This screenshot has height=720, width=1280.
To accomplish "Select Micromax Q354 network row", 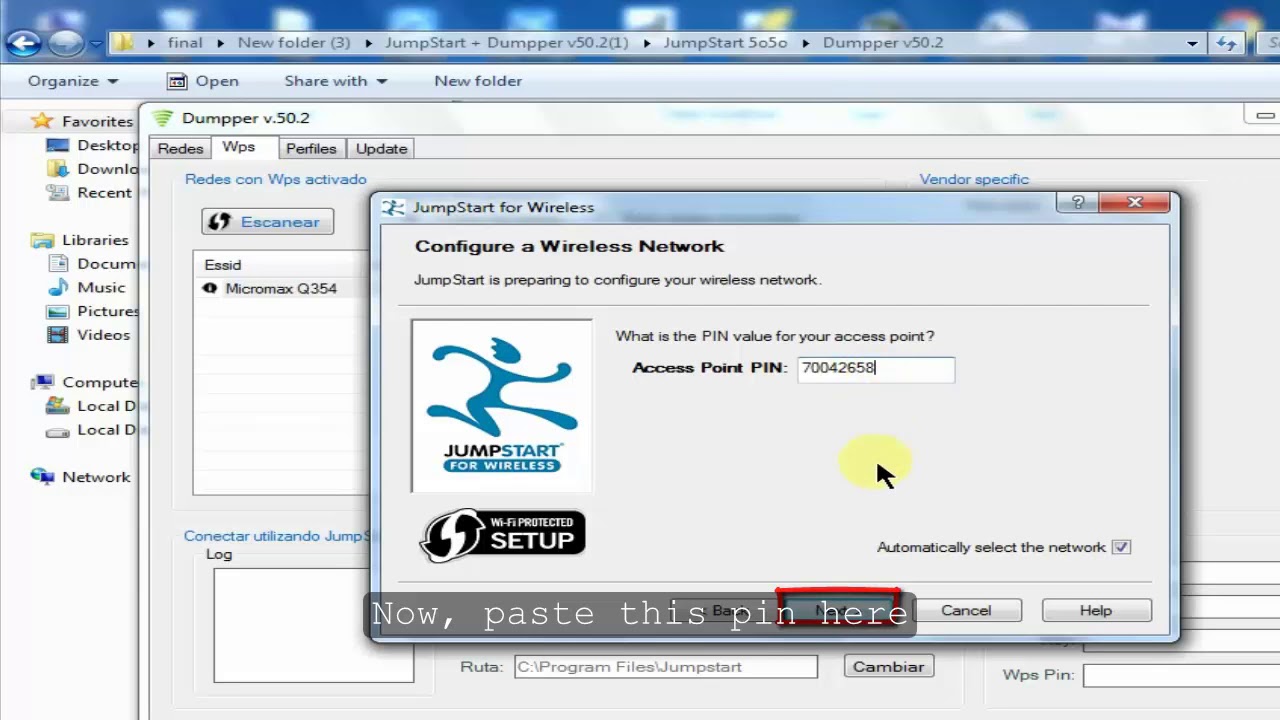I will [x=281, y=288].
